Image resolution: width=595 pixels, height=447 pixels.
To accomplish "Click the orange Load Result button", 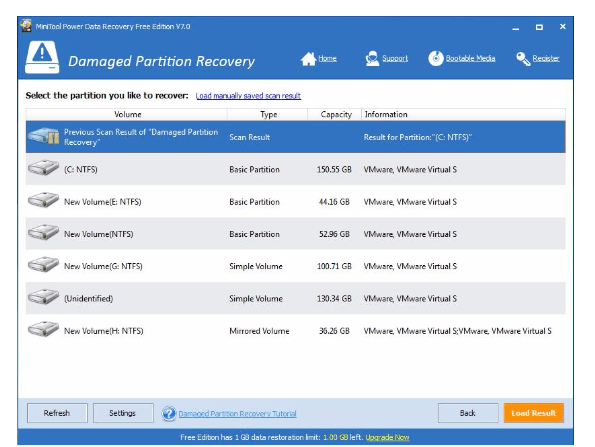I will 534,413.
